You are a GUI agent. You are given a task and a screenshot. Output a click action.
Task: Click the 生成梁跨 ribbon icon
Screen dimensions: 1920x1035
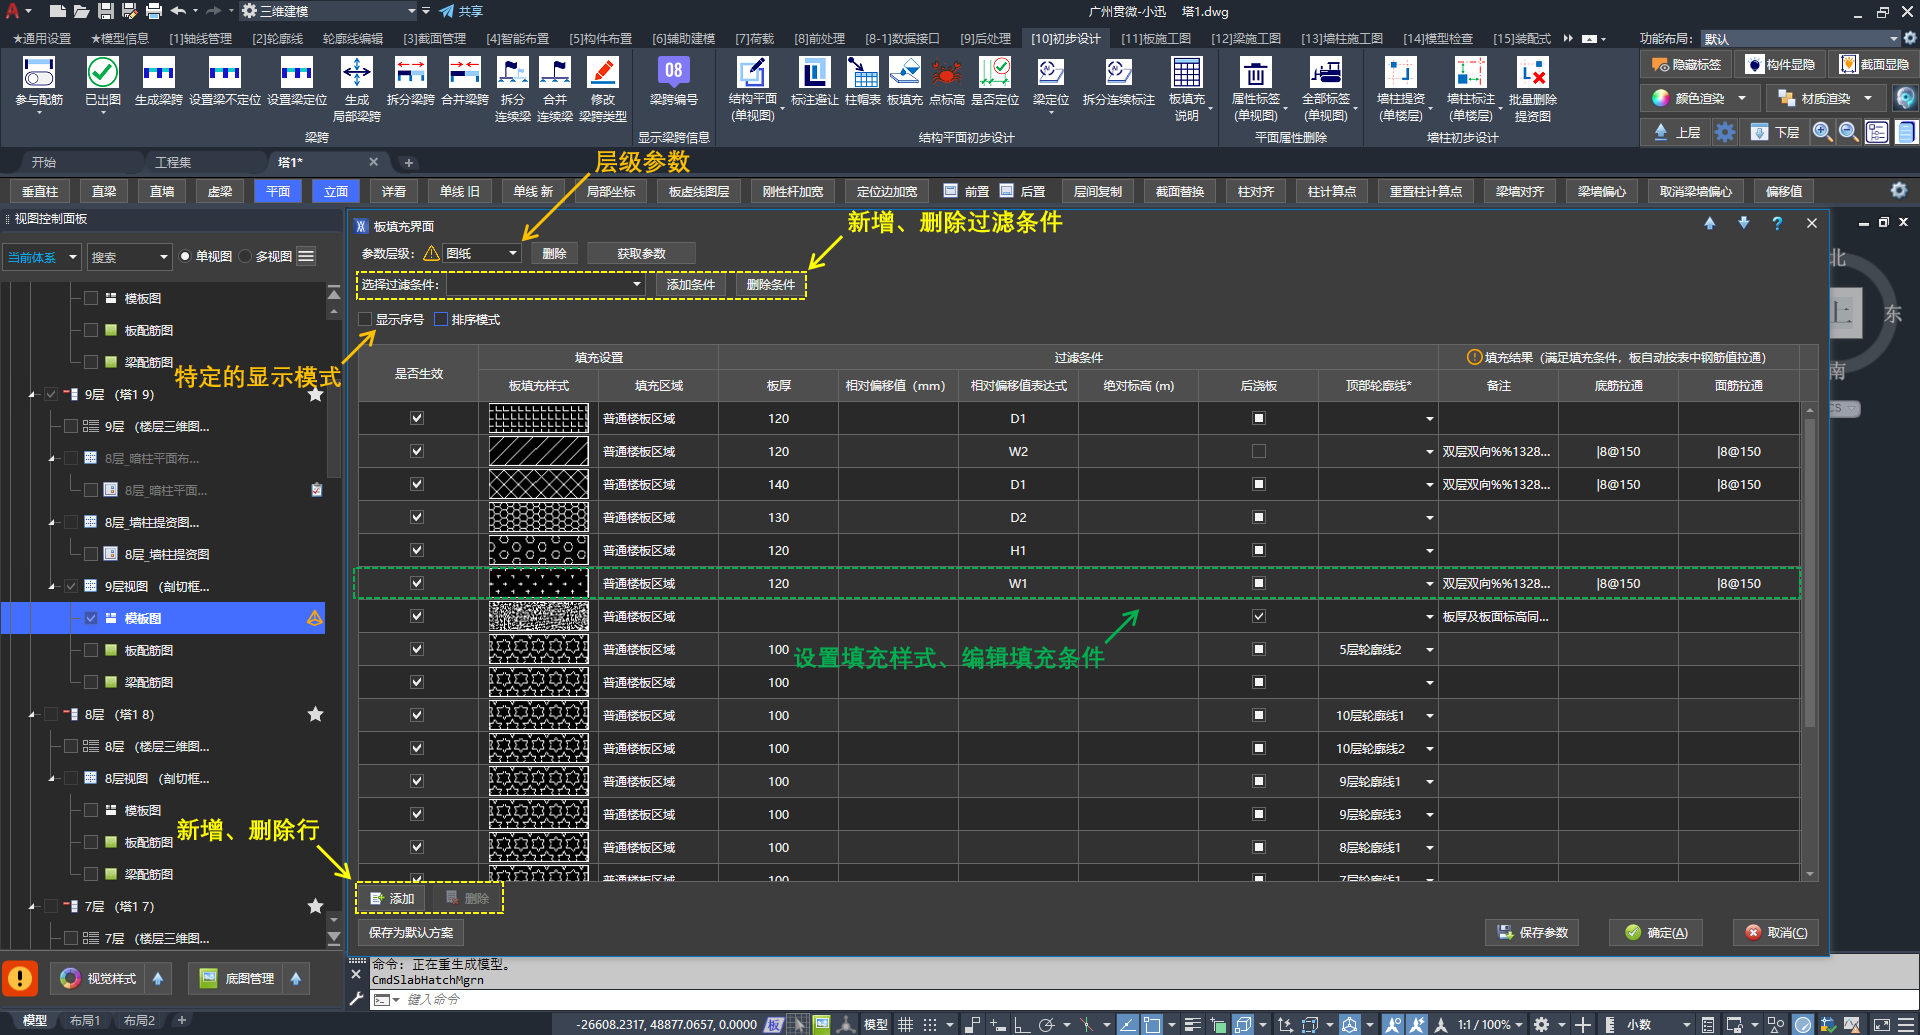click(158, 74)
